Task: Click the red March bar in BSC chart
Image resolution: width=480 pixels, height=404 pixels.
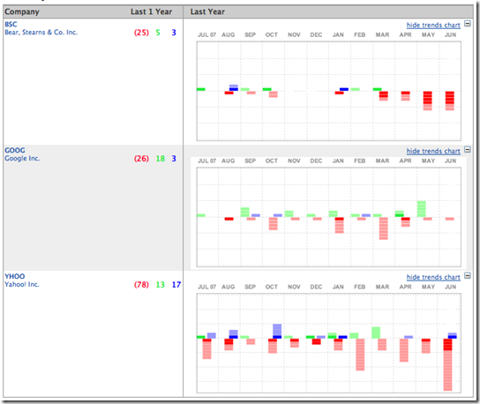Action: 383,96
